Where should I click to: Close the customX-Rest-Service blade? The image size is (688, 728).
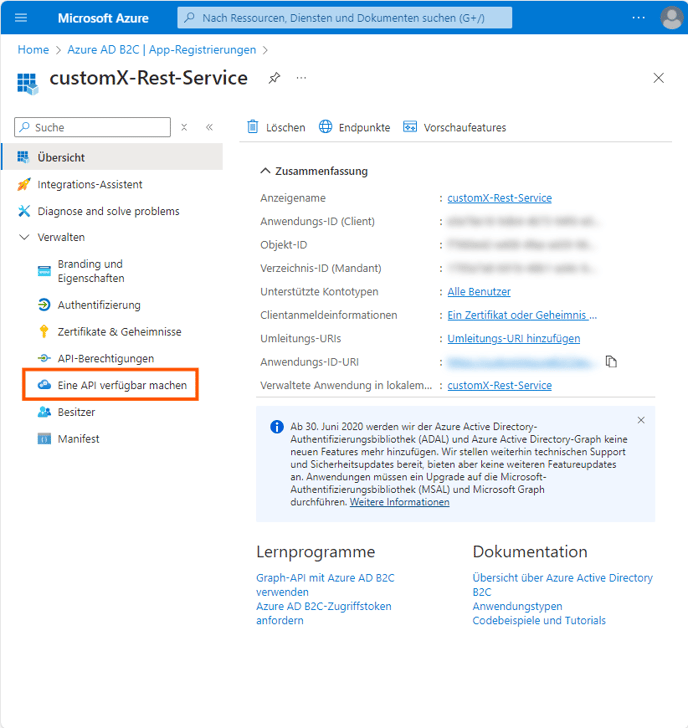(658, 78)
